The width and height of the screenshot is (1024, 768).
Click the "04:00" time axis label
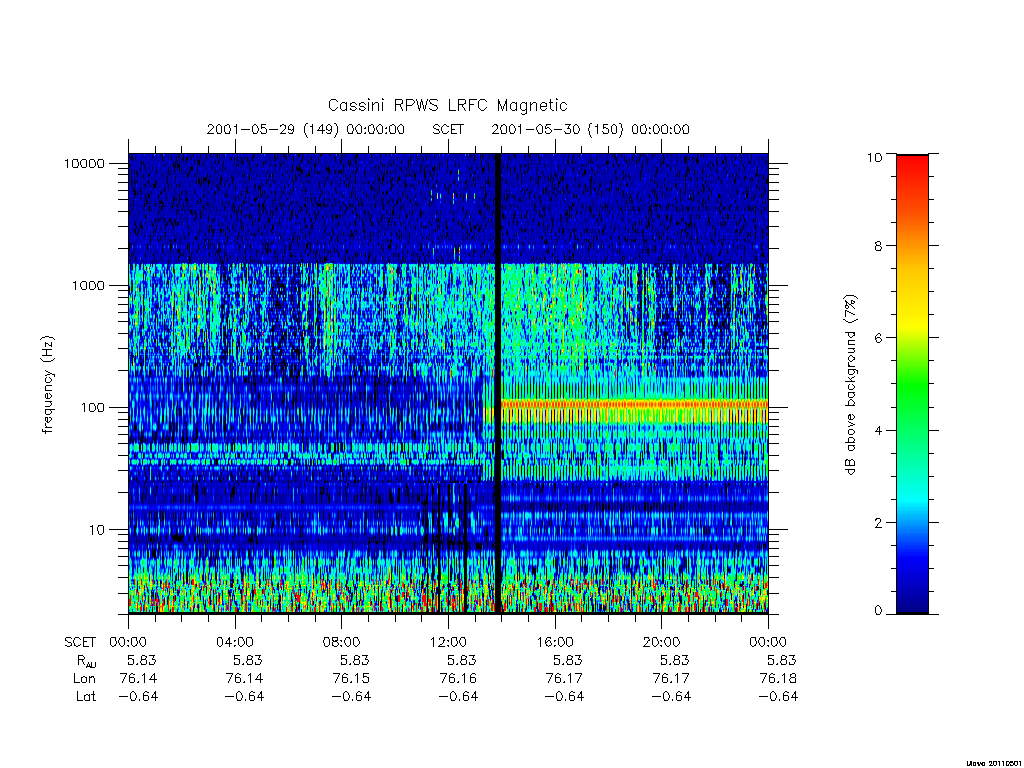point(234,643)
